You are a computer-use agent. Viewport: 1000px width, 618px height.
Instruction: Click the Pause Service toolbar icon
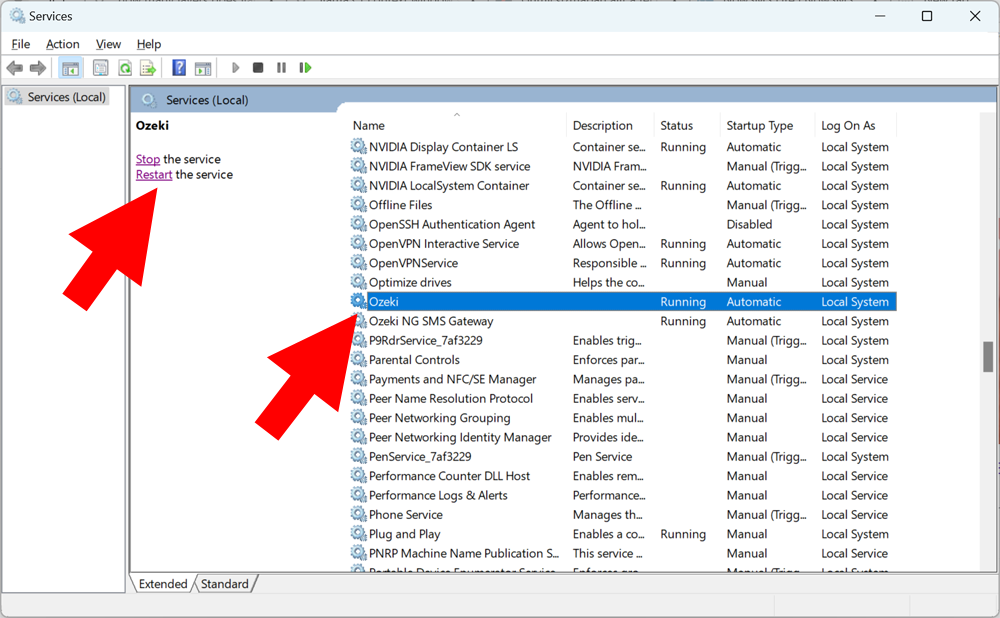click(x=281, y=68)
